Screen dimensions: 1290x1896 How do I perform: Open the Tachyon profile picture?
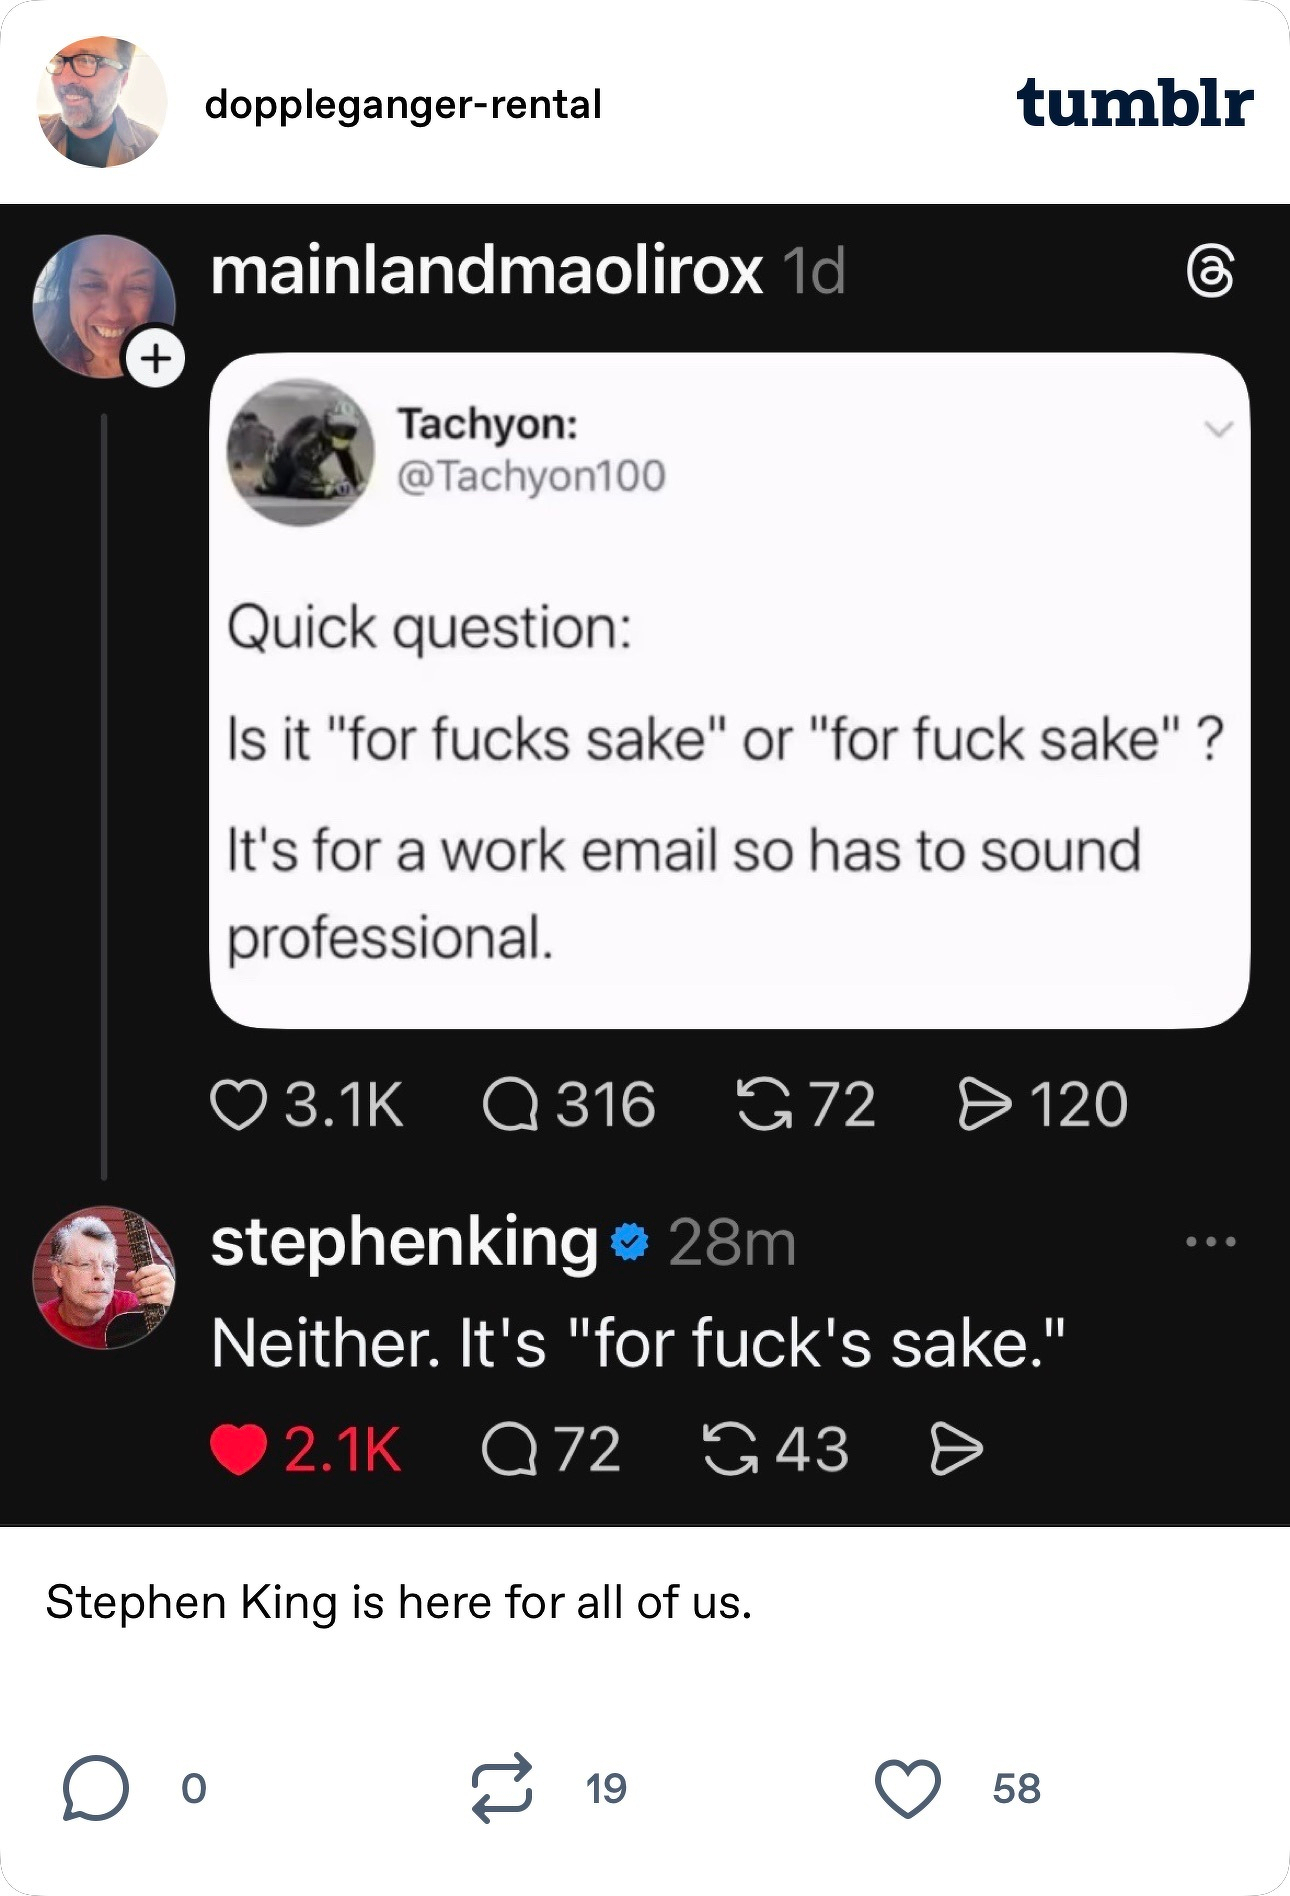301,451
